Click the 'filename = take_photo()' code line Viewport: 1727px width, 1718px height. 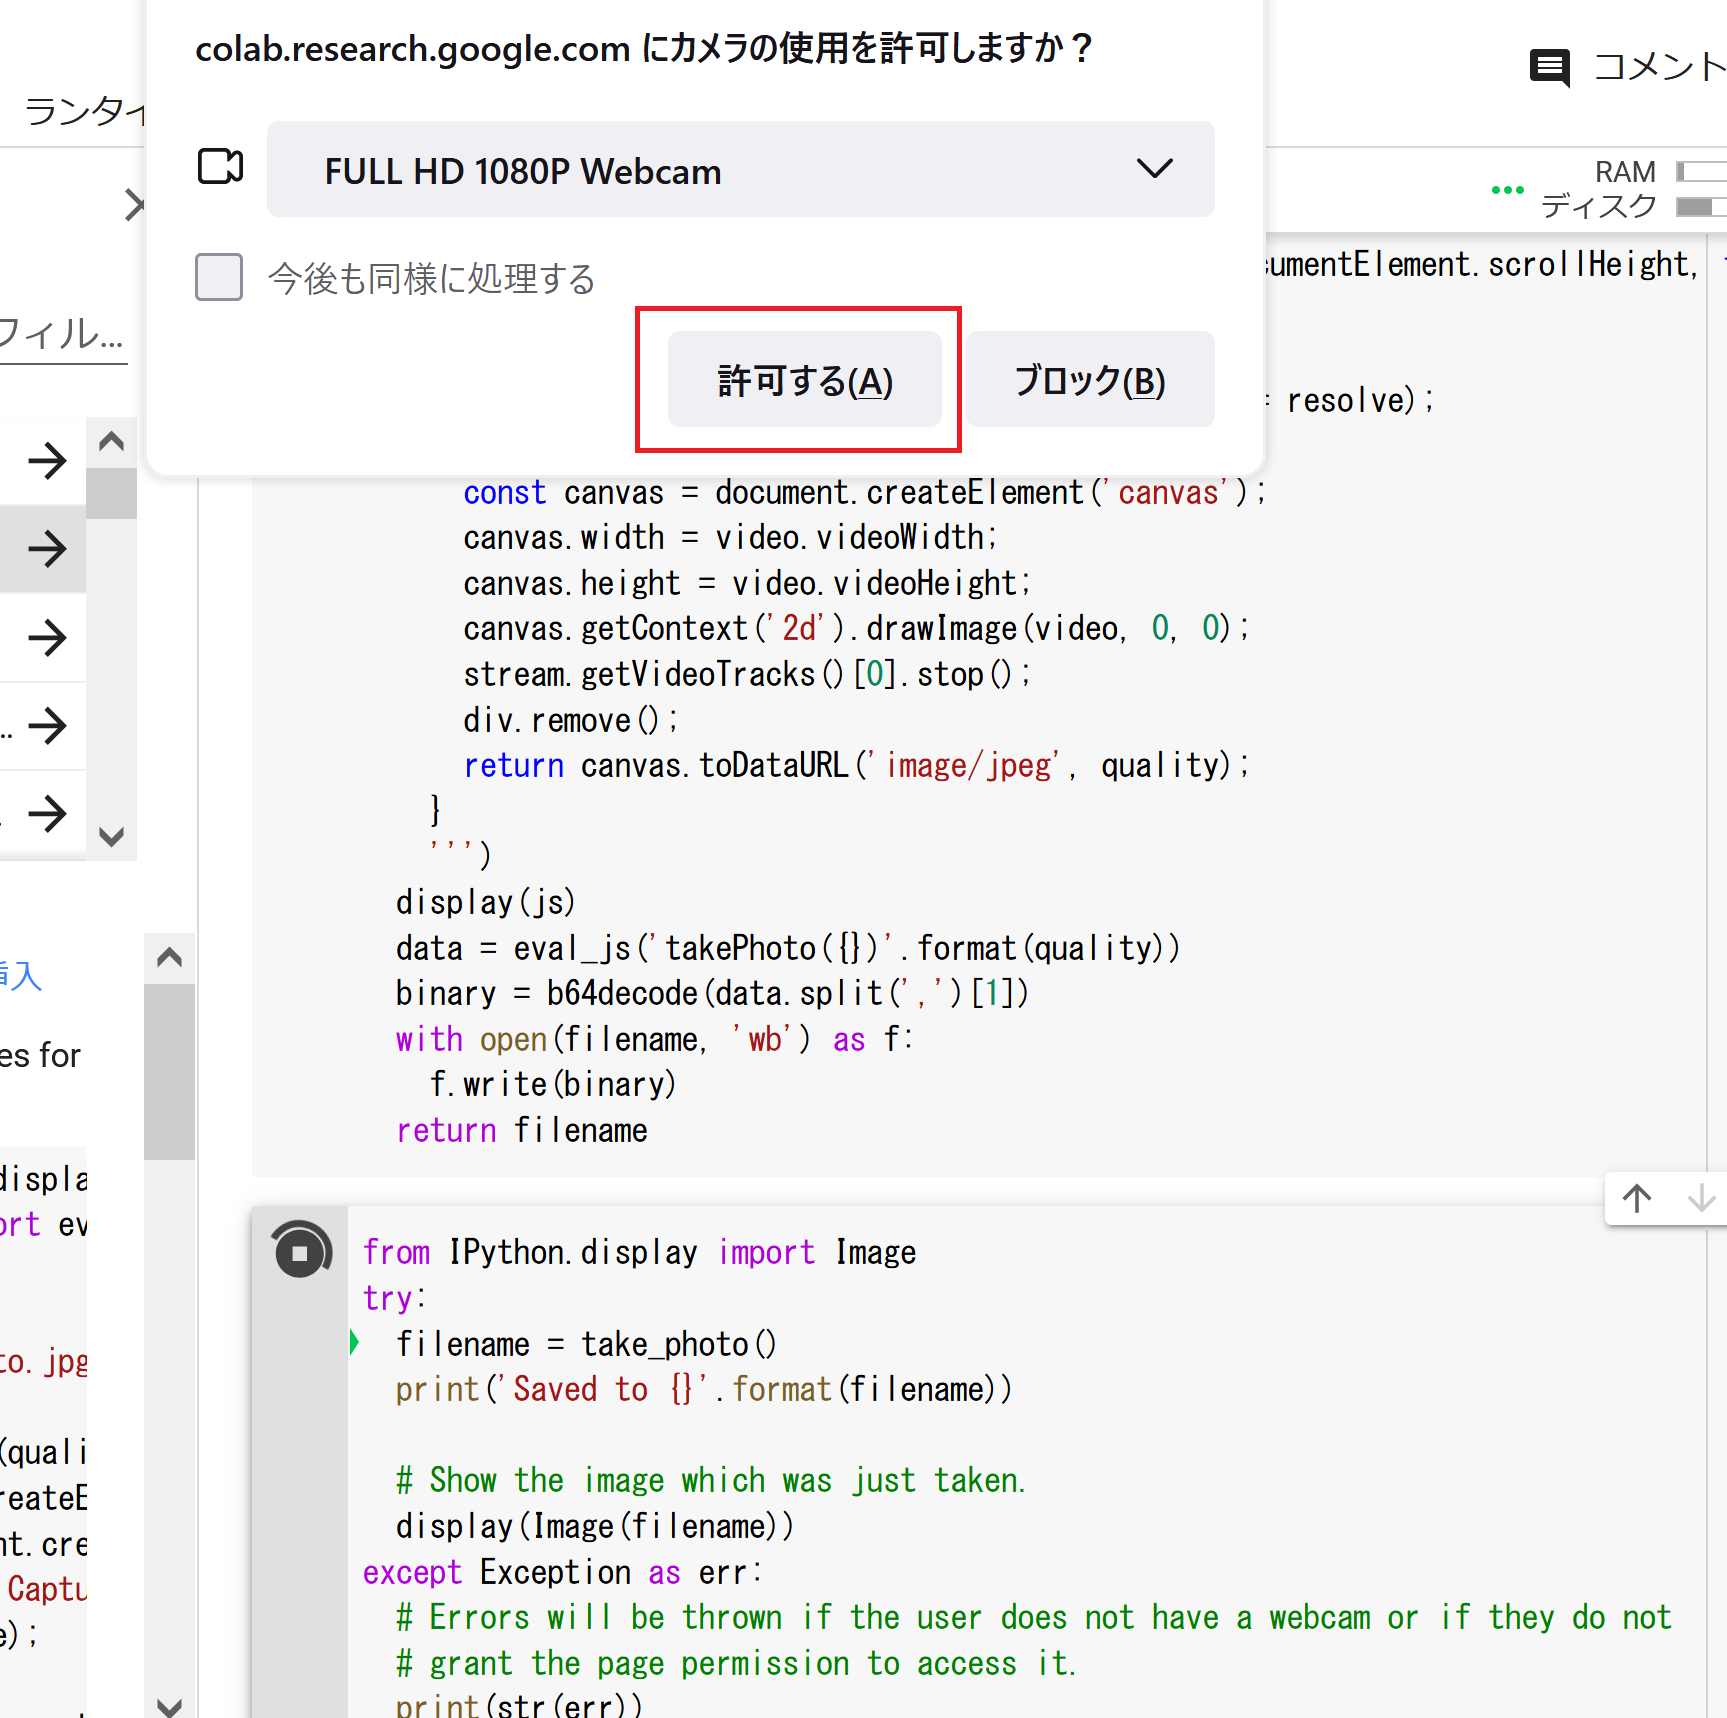tap(586, 1343)
